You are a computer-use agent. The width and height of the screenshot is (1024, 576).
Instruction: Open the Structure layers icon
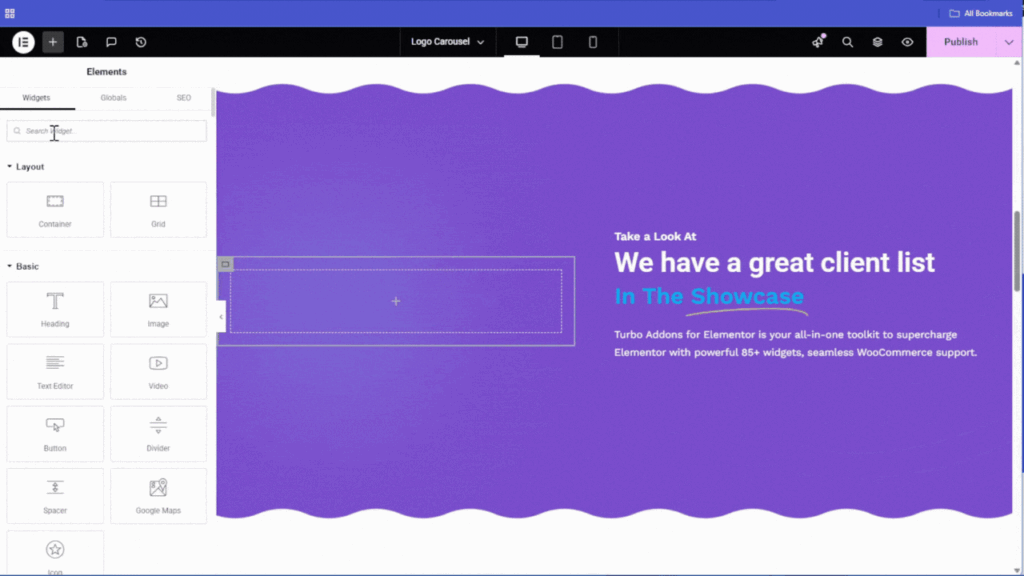point(877,42)
